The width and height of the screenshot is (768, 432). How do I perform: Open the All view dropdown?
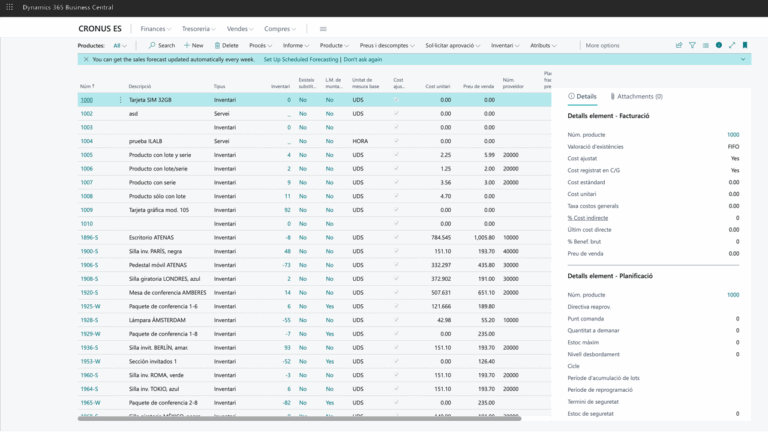[120, 46]
